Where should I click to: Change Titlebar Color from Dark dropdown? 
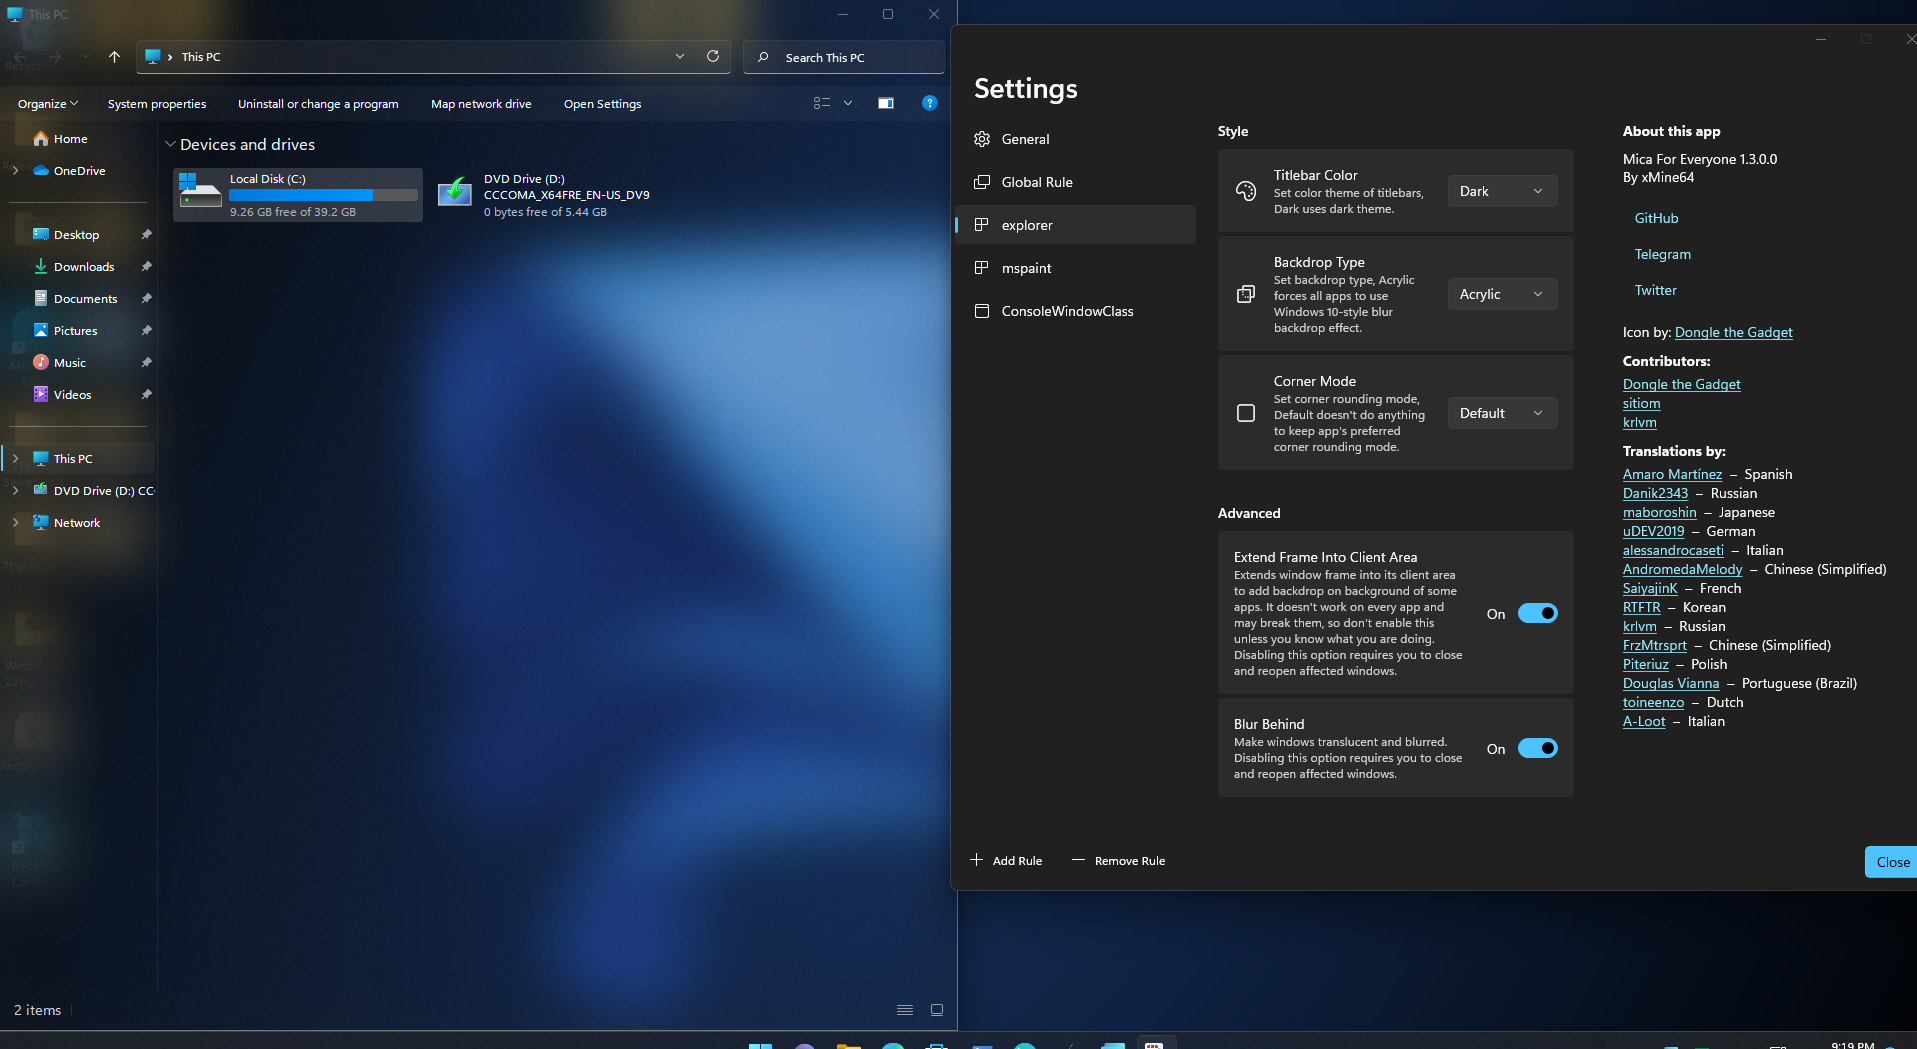tap(1501, 190)
